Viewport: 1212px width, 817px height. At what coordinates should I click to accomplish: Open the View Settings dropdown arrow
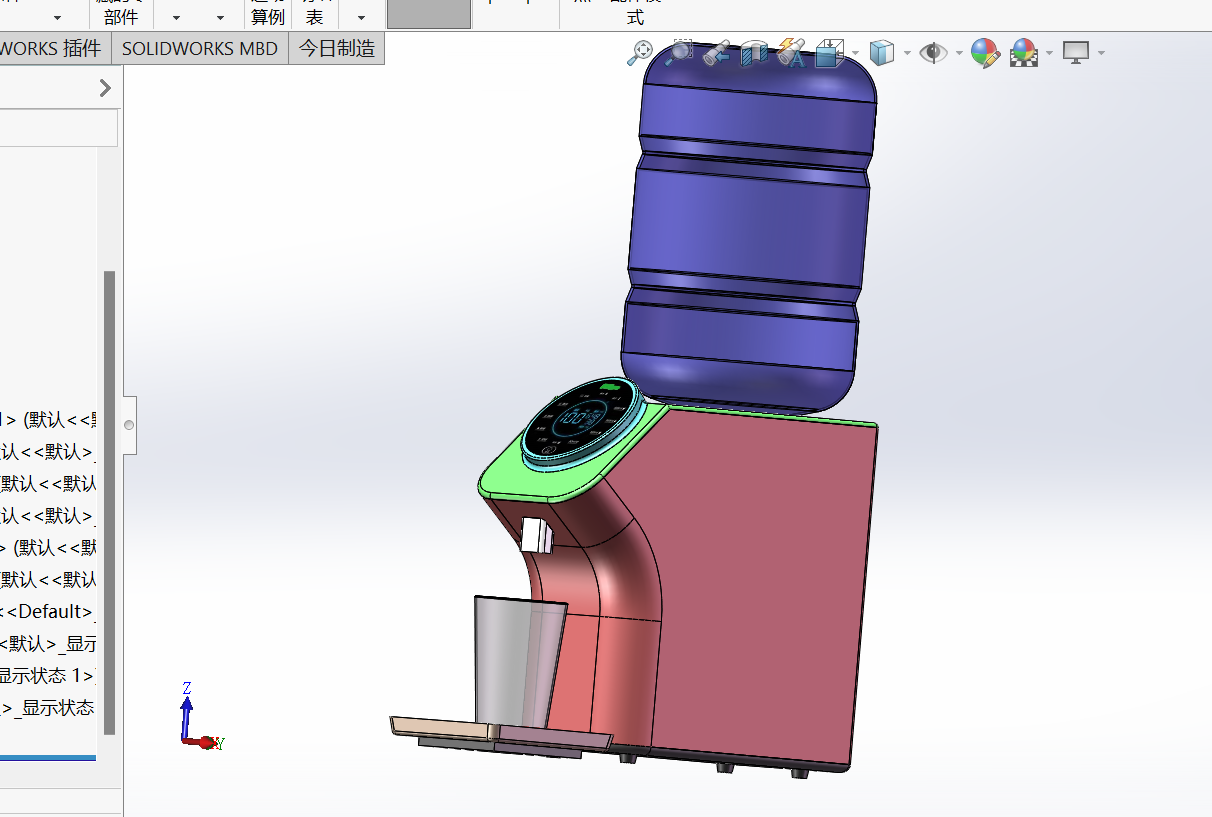point(1101,53)
